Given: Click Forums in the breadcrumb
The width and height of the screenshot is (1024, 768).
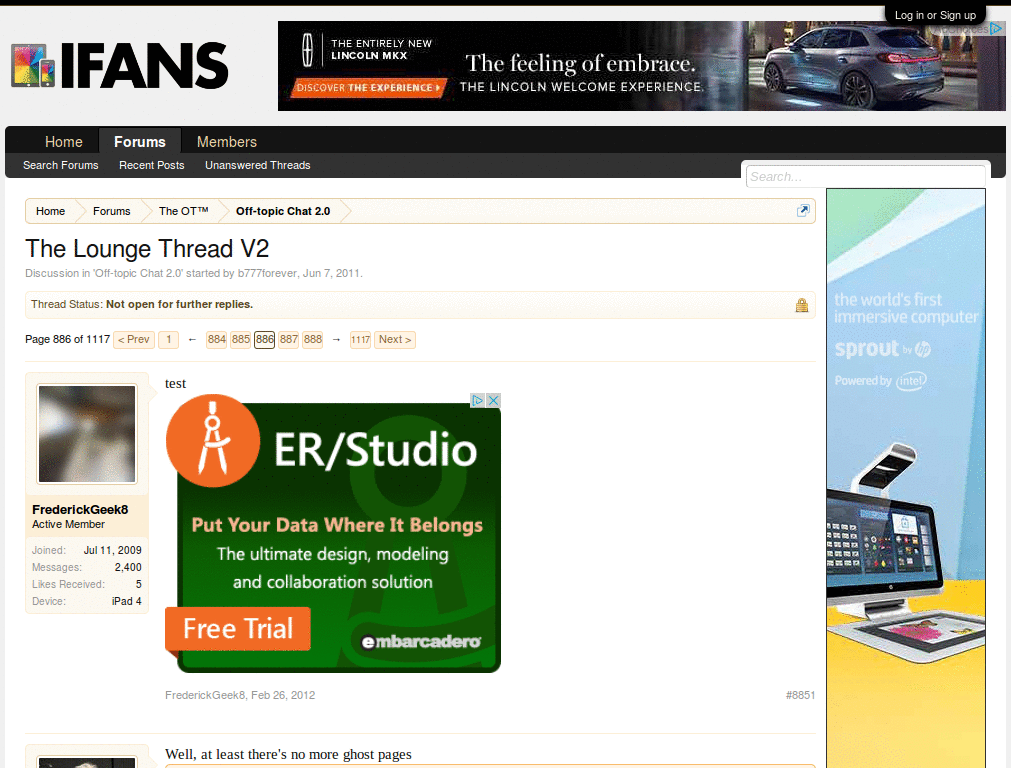Looking at the screenshot, I should point(112,211).
